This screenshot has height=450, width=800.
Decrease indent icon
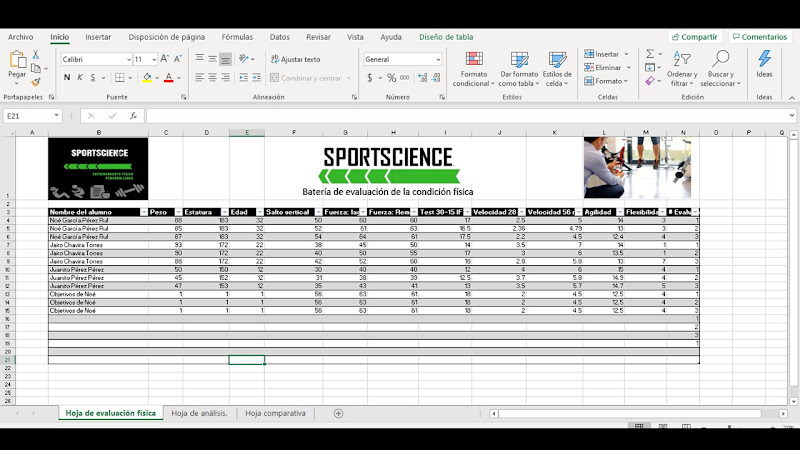click(x=244, y=78)
